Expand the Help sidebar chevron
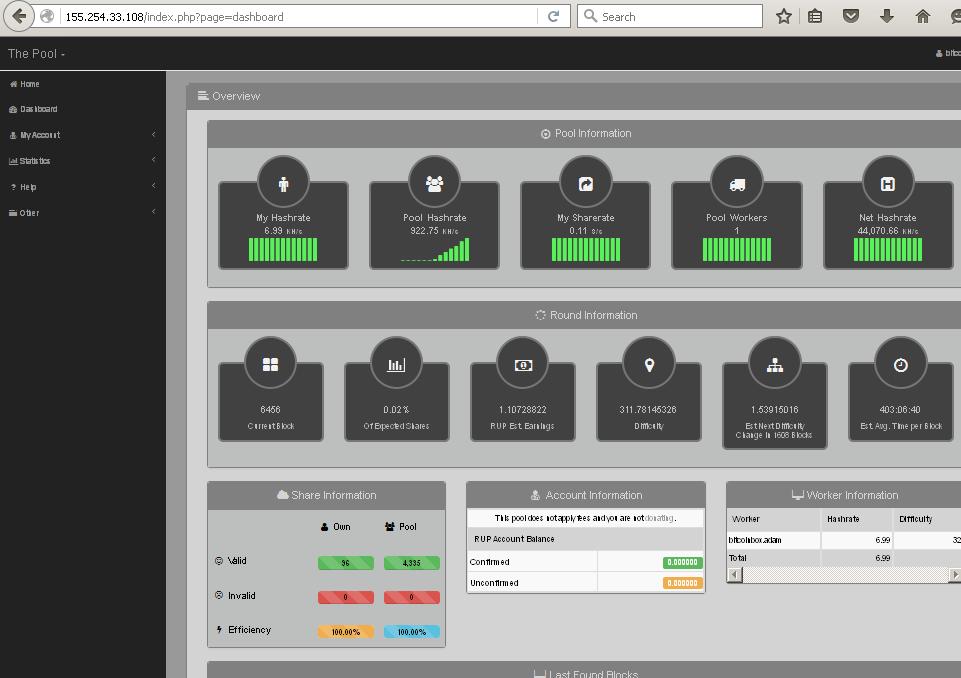Screen dimensions: 961x678 tap(154, 186)
